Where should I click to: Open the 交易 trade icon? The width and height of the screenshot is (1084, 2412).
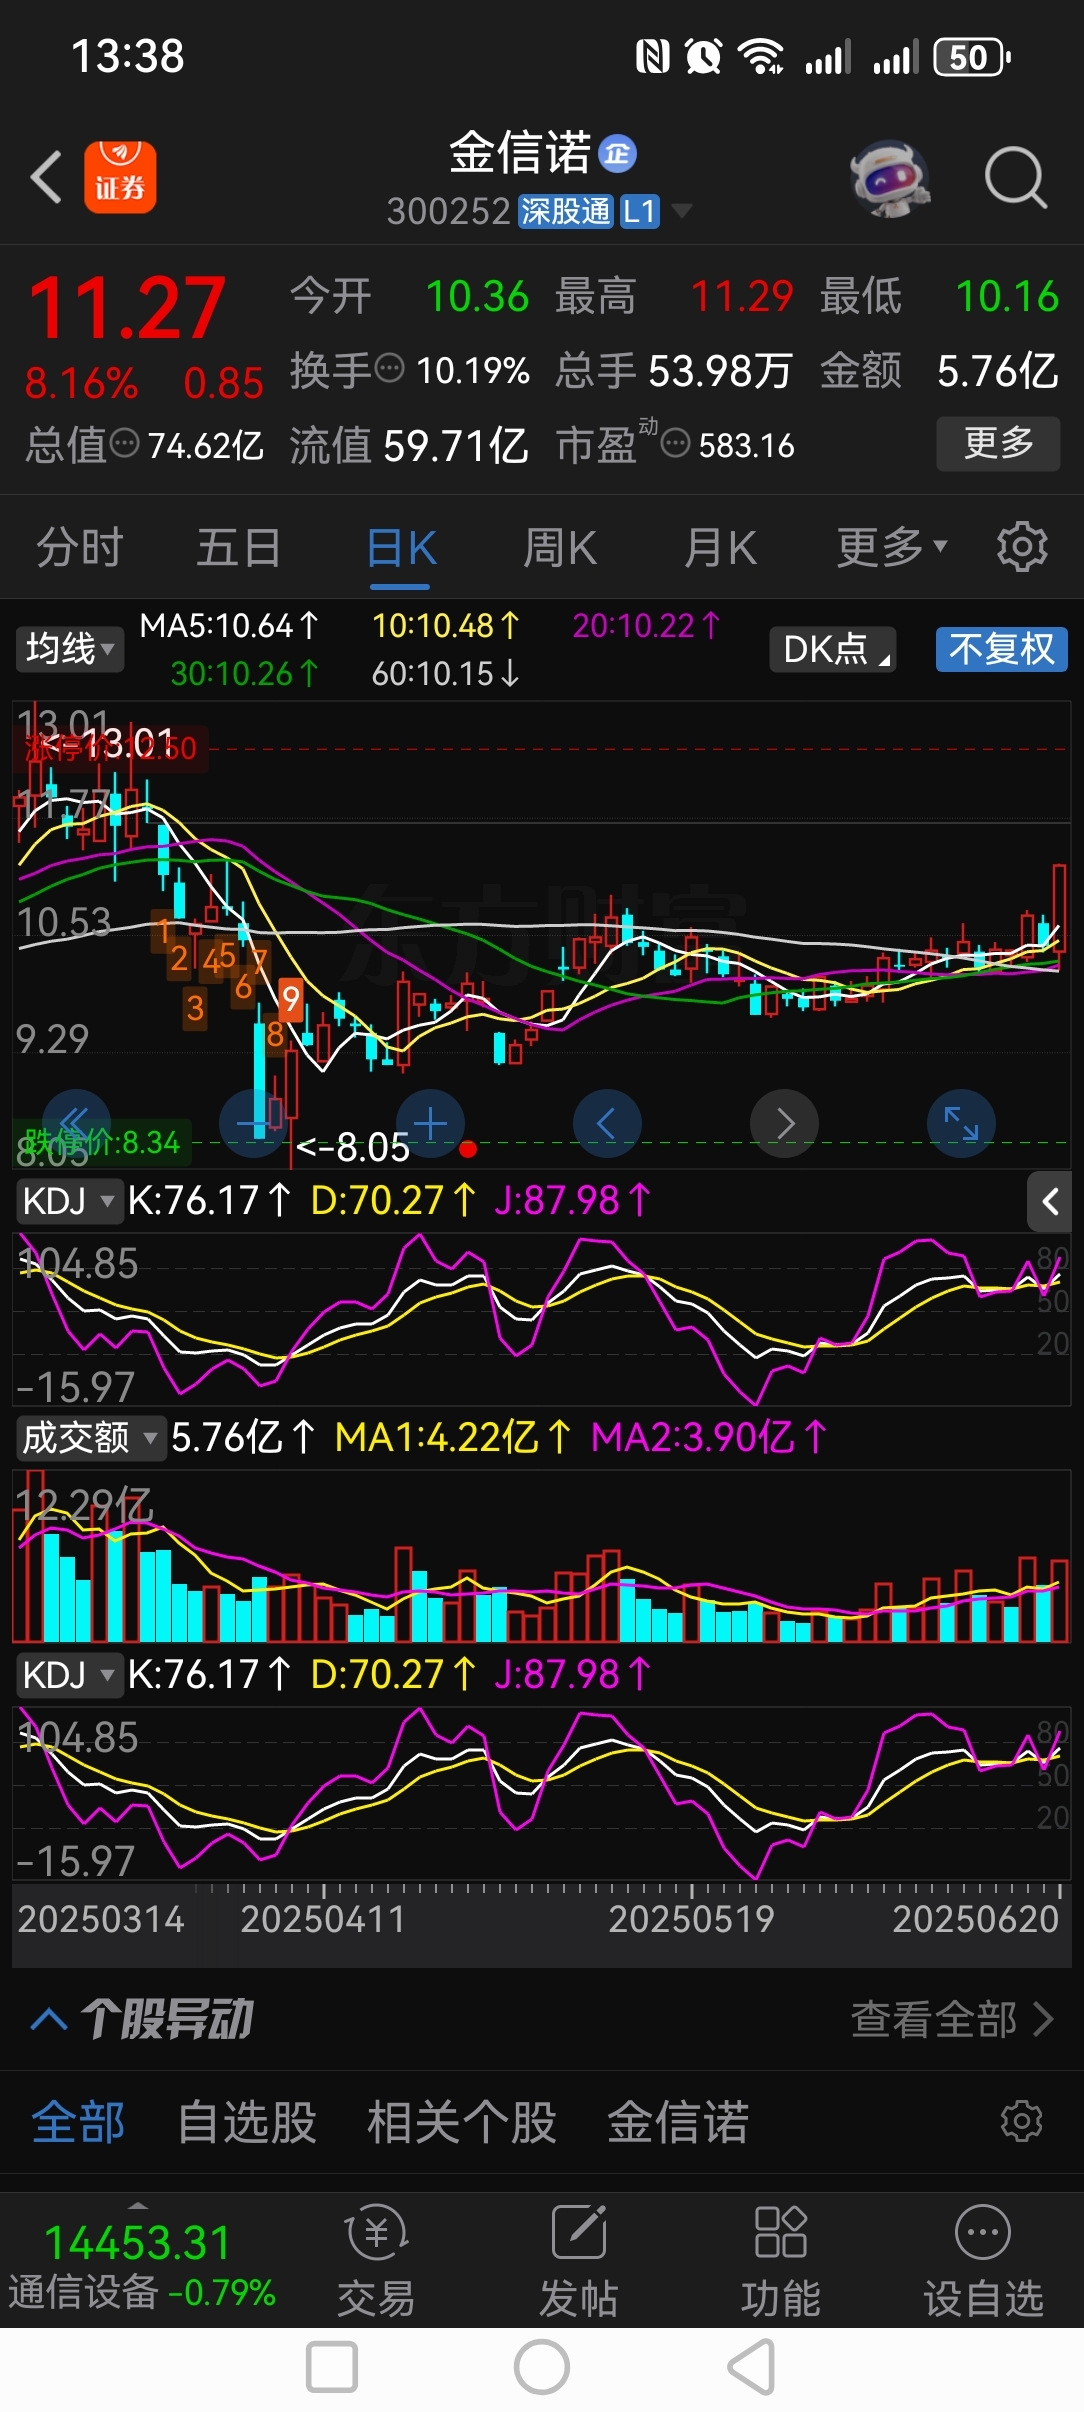(x=376, y=2260)
